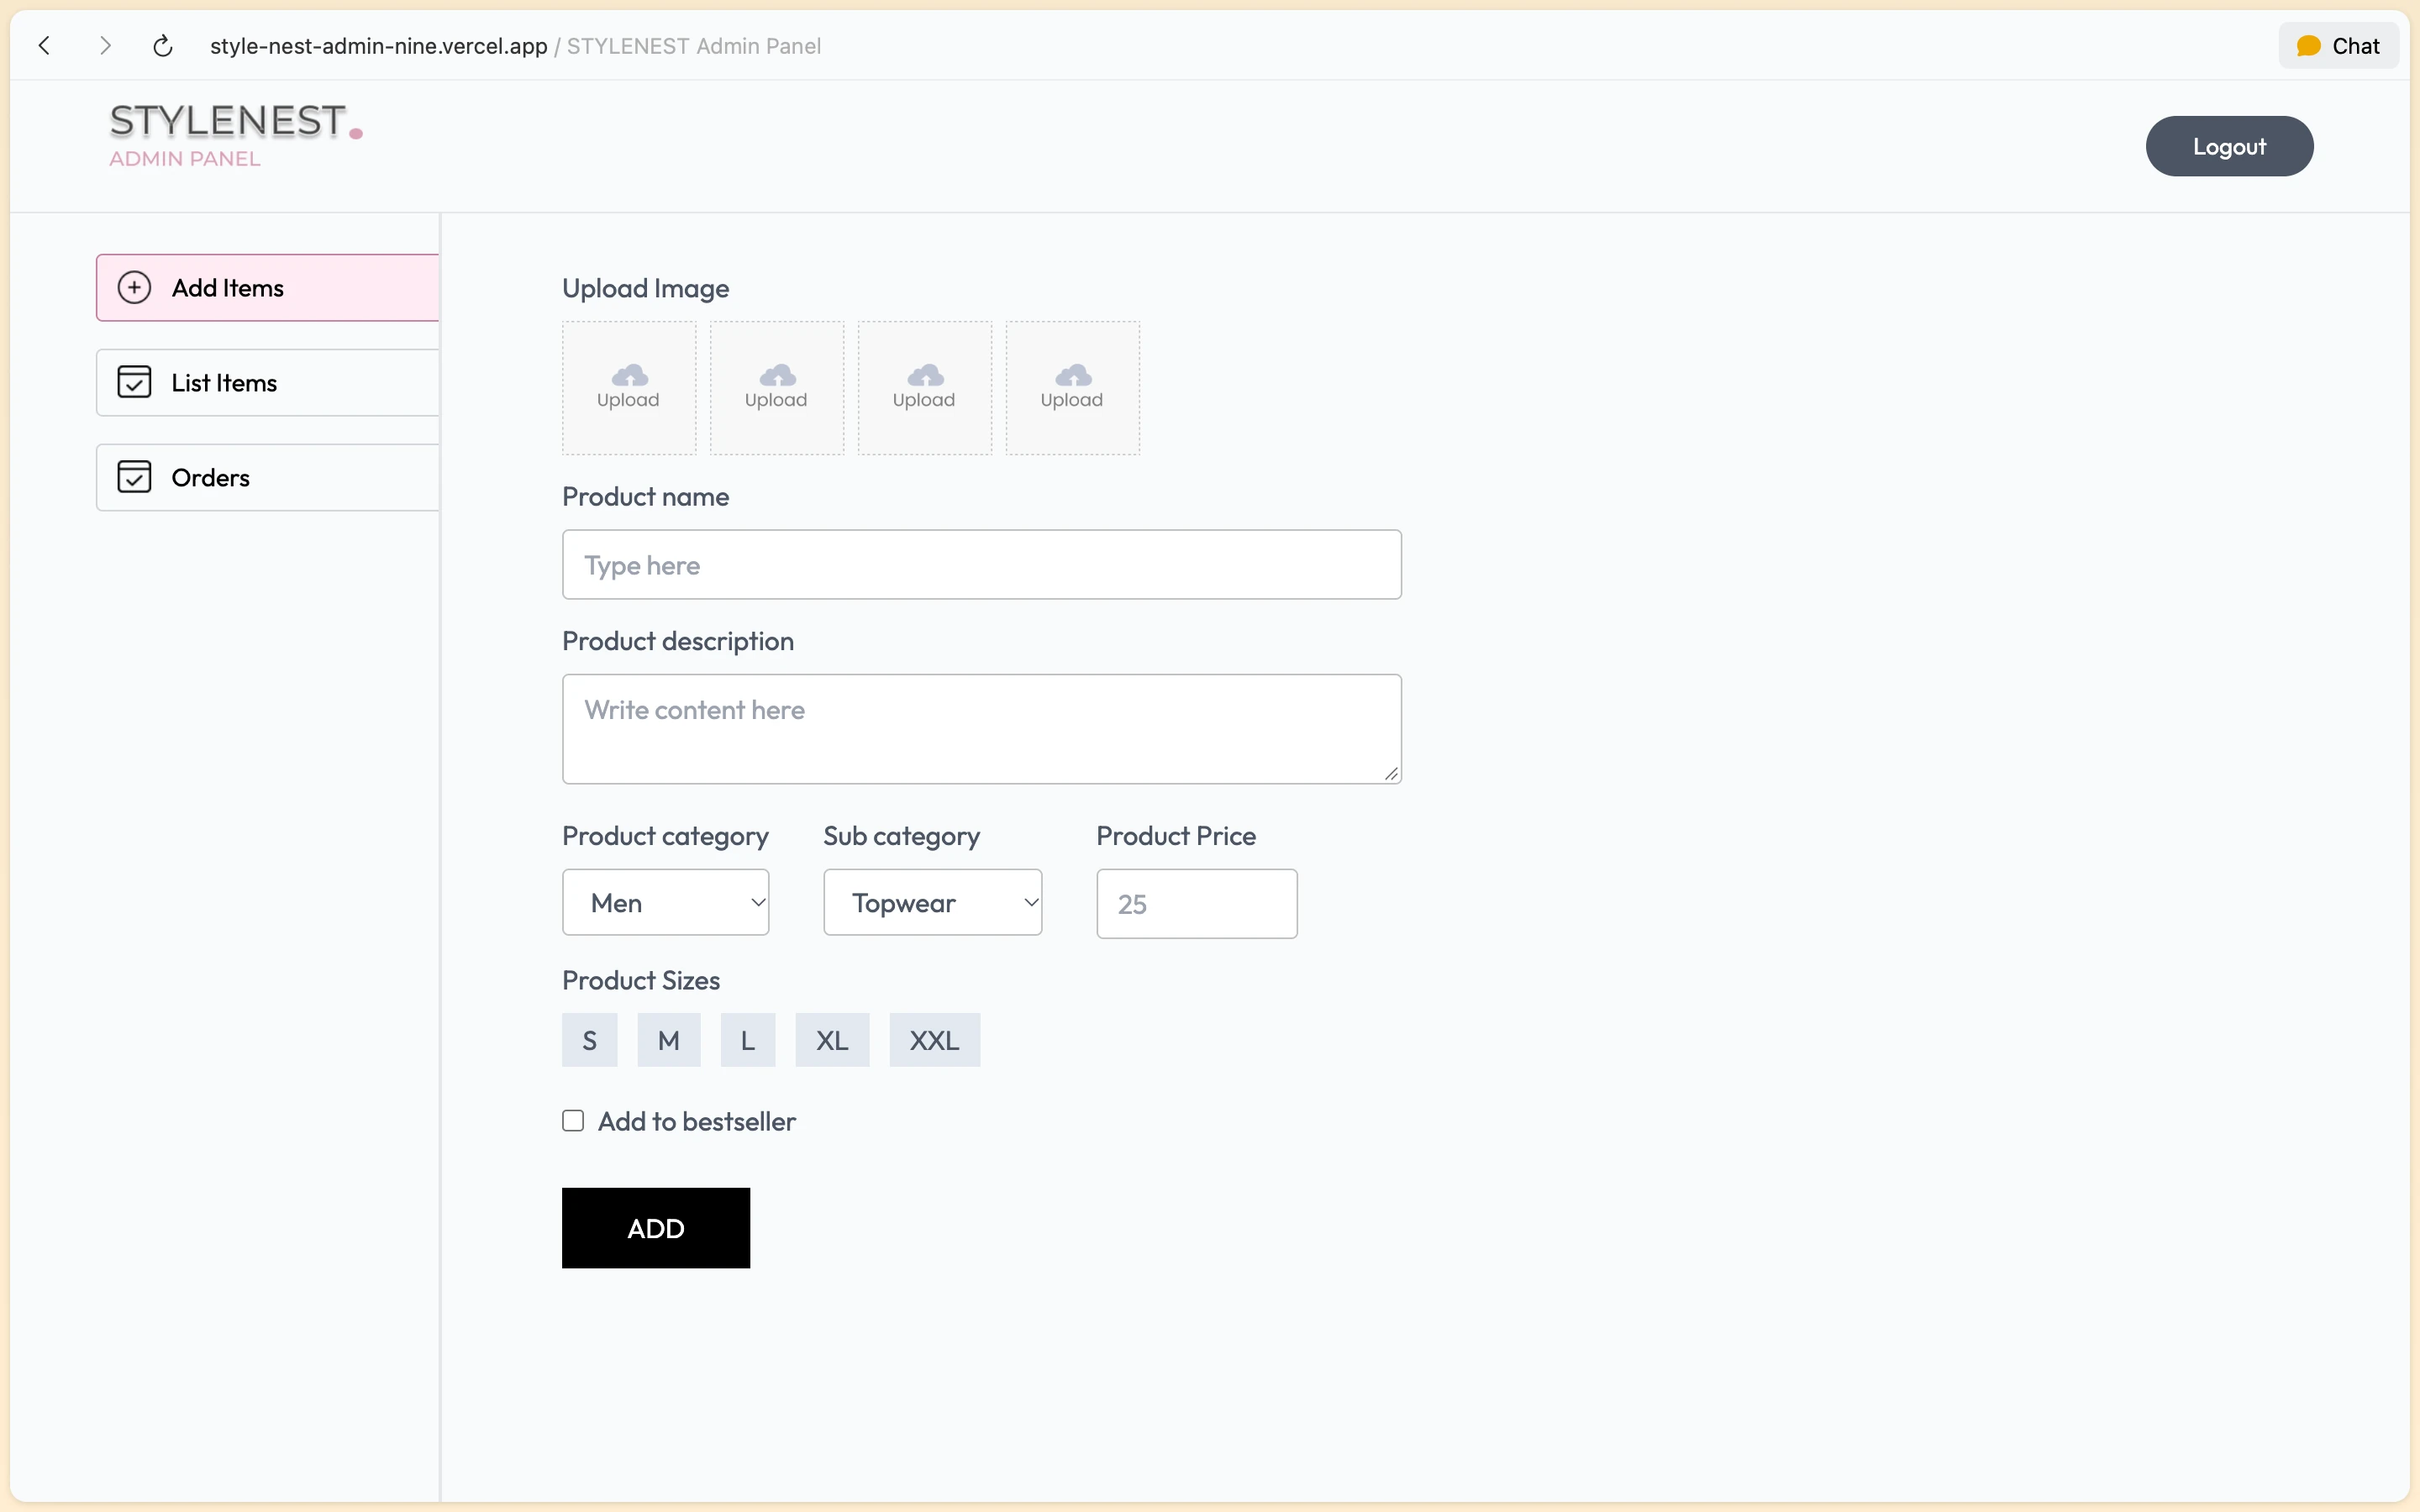The width and height of the screenshot is (2420, 1512).
Task: Focus the Product Price input field
Action: point(1197,904)
